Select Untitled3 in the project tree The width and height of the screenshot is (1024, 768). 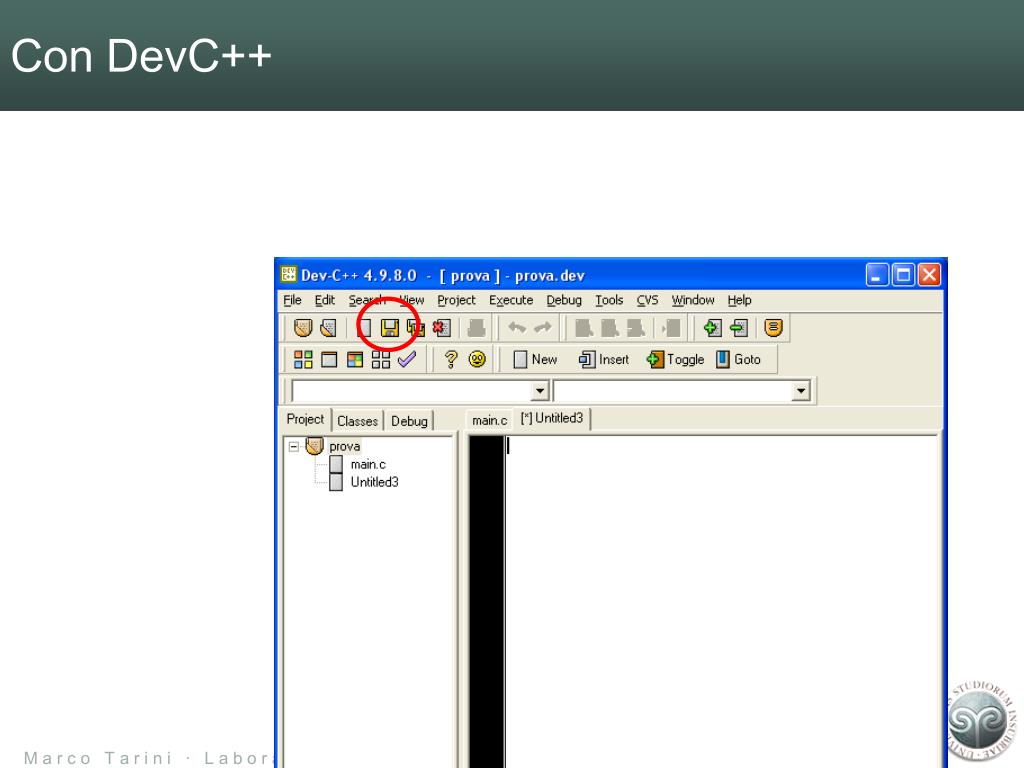point(374,482)
